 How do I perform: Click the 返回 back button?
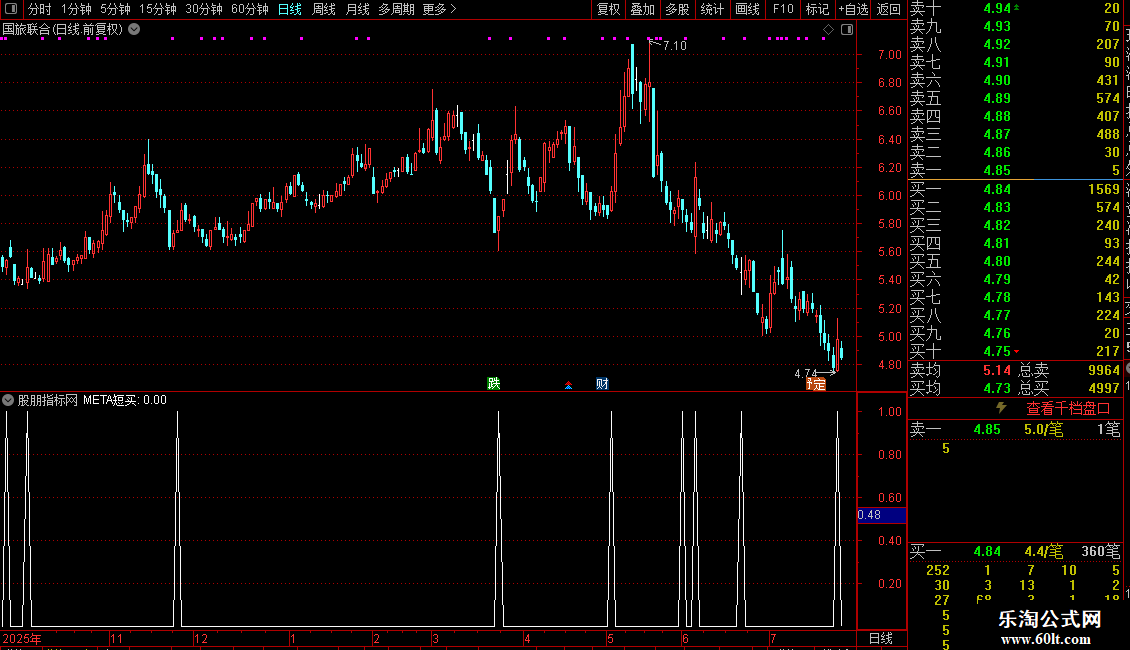coord(889,9)
